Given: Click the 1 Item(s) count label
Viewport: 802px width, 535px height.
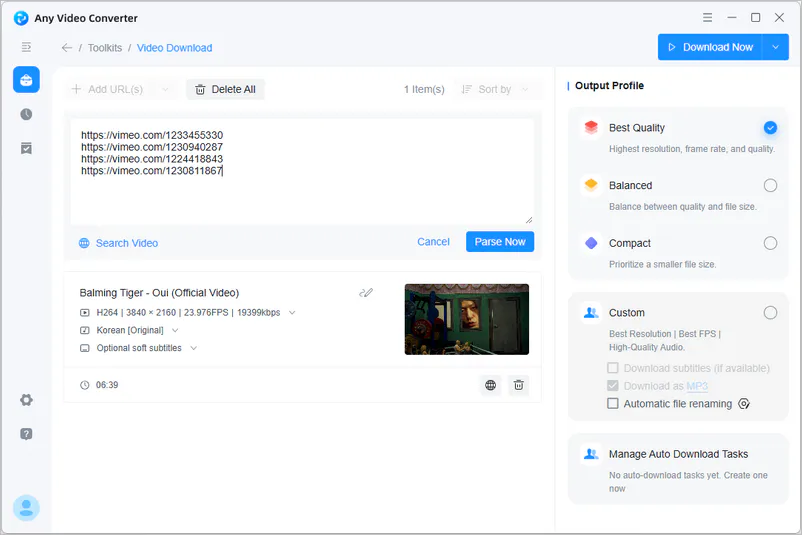Looking at the screenshot, I should 424,90.
